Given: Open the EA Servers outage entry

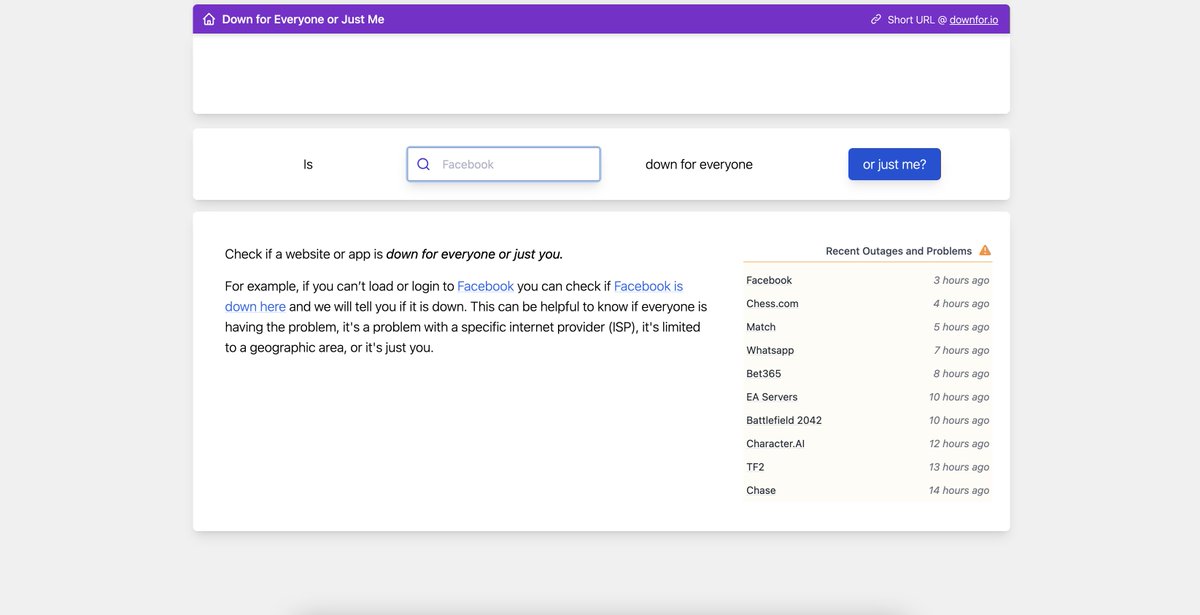Looking at the screenshot, I should [x=772, y=397].
